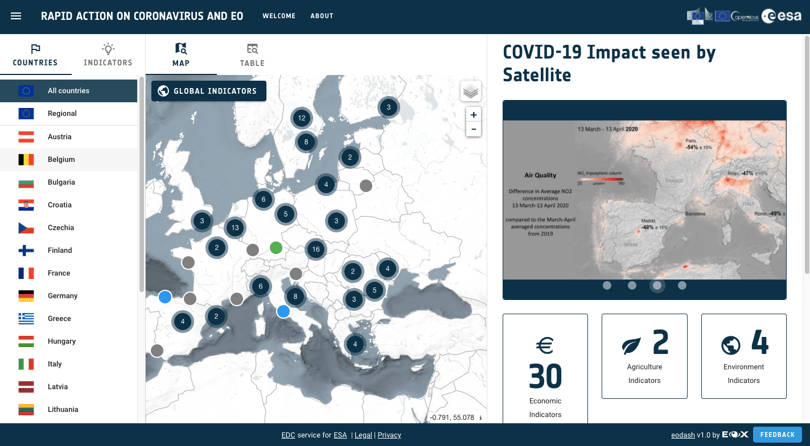Click the cluster marker labeled 16
The image size is (810, 446).
coord(316,249)
